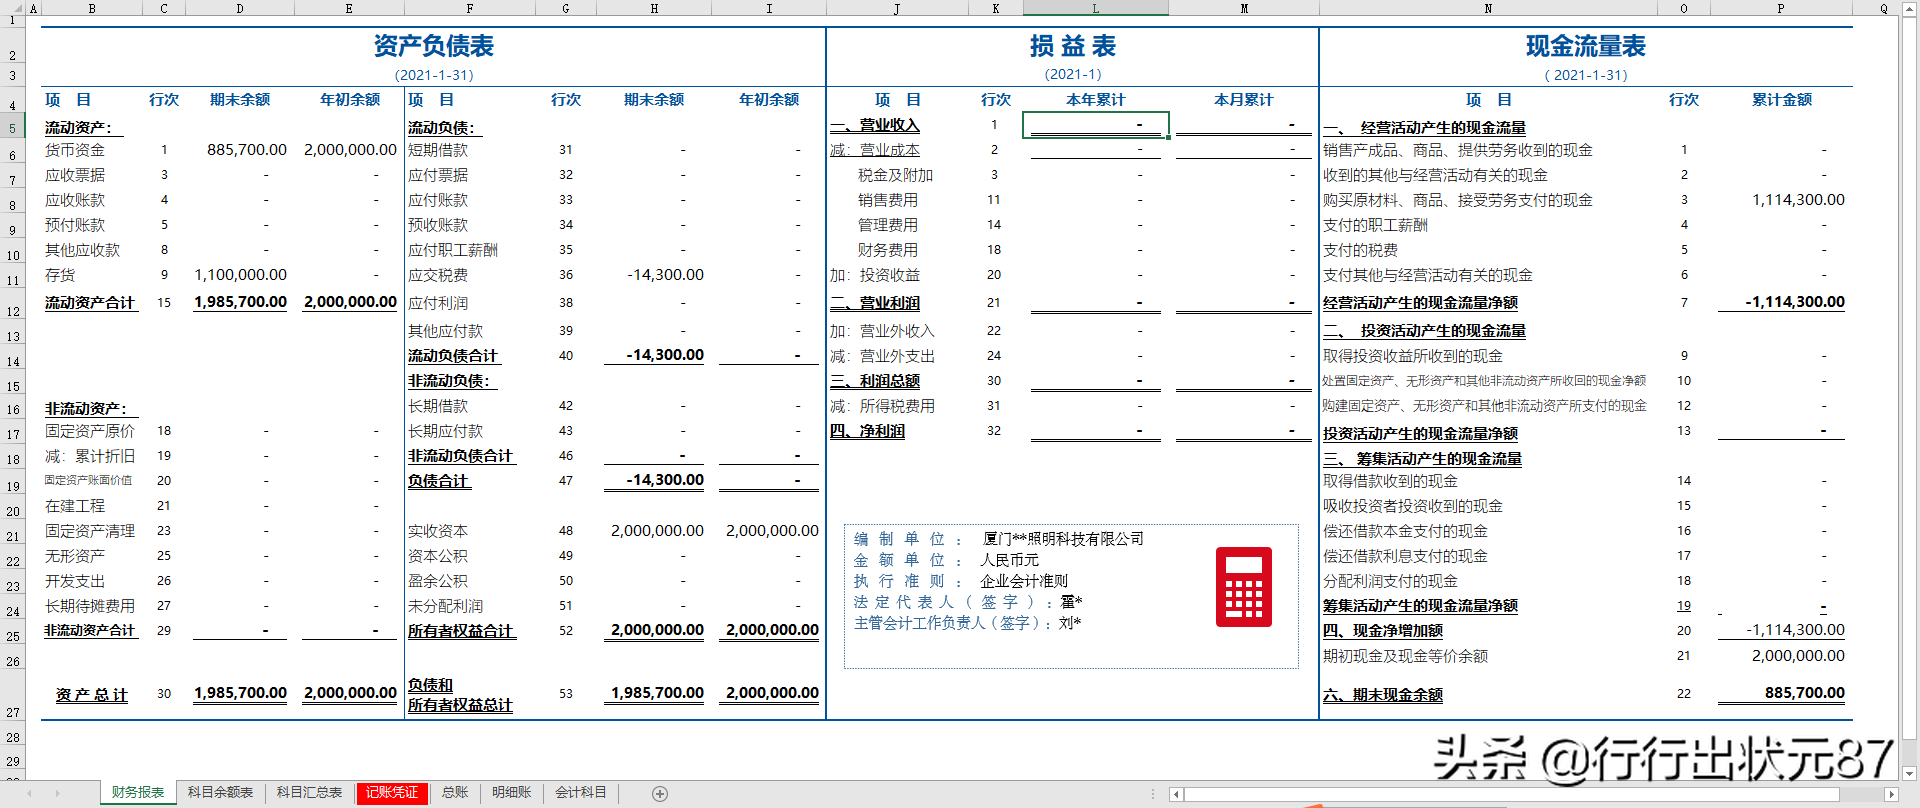Select the 存货 balance 1,100,000.00
Viewport: 1920px width, 808px height.
pos(241,275)
